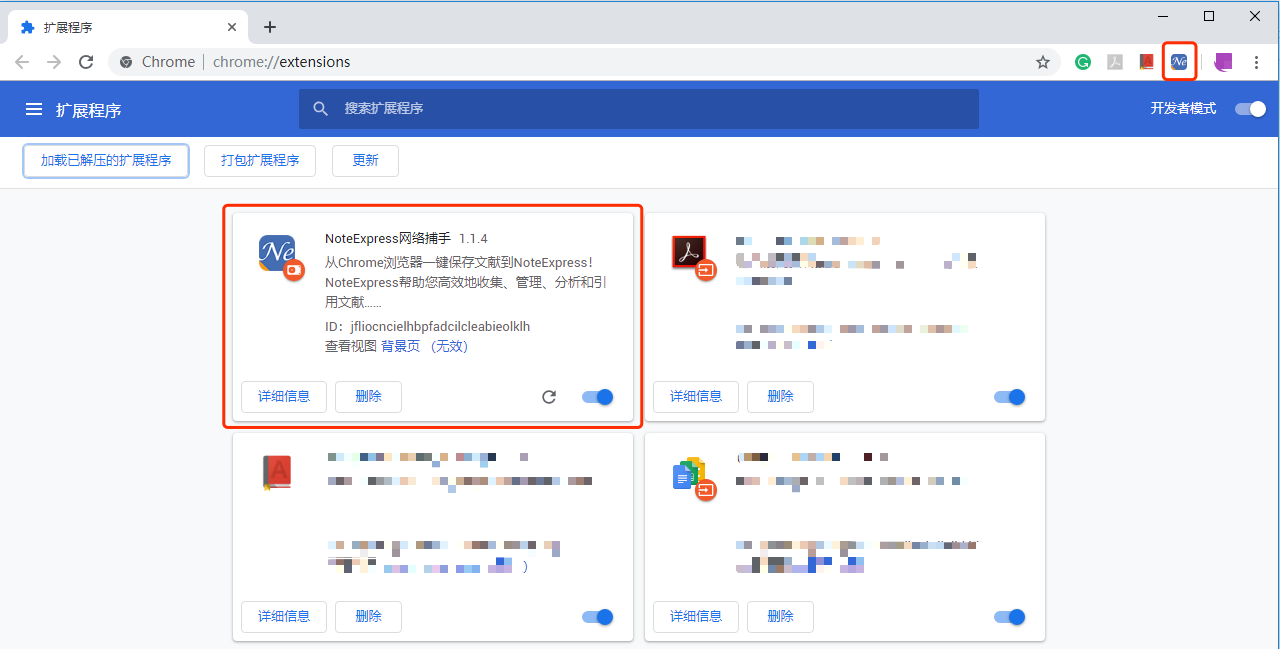Click the NoteExpress网络捕手 extension name
The image size is (1280, 649).
click(x=388, y=238)
